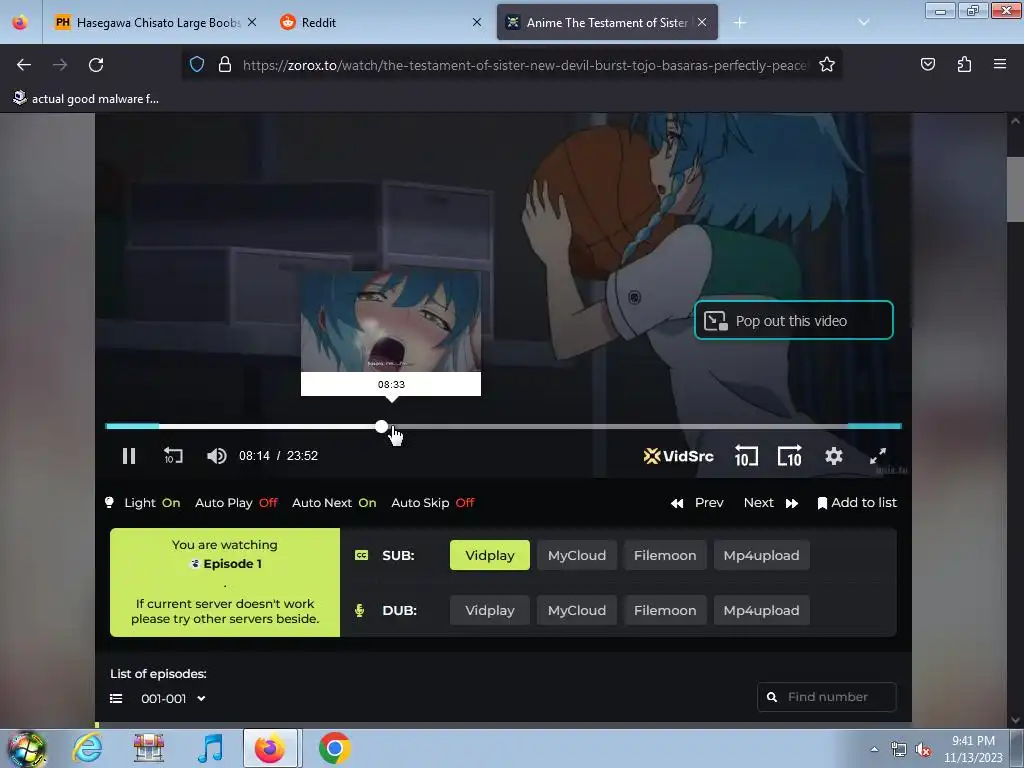Bookmark this page with star
The width and height of the screenshot is (1024, 768).
pyautogui.click(x=827, y=65)
